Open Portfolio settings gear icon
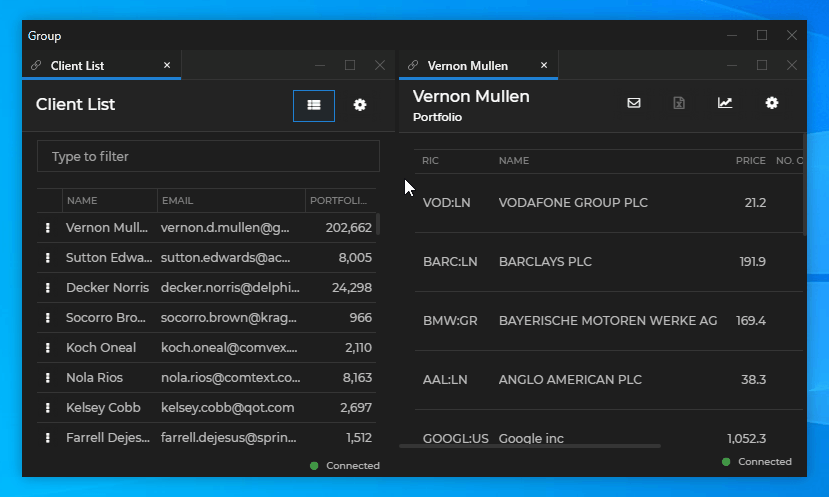 771,103
